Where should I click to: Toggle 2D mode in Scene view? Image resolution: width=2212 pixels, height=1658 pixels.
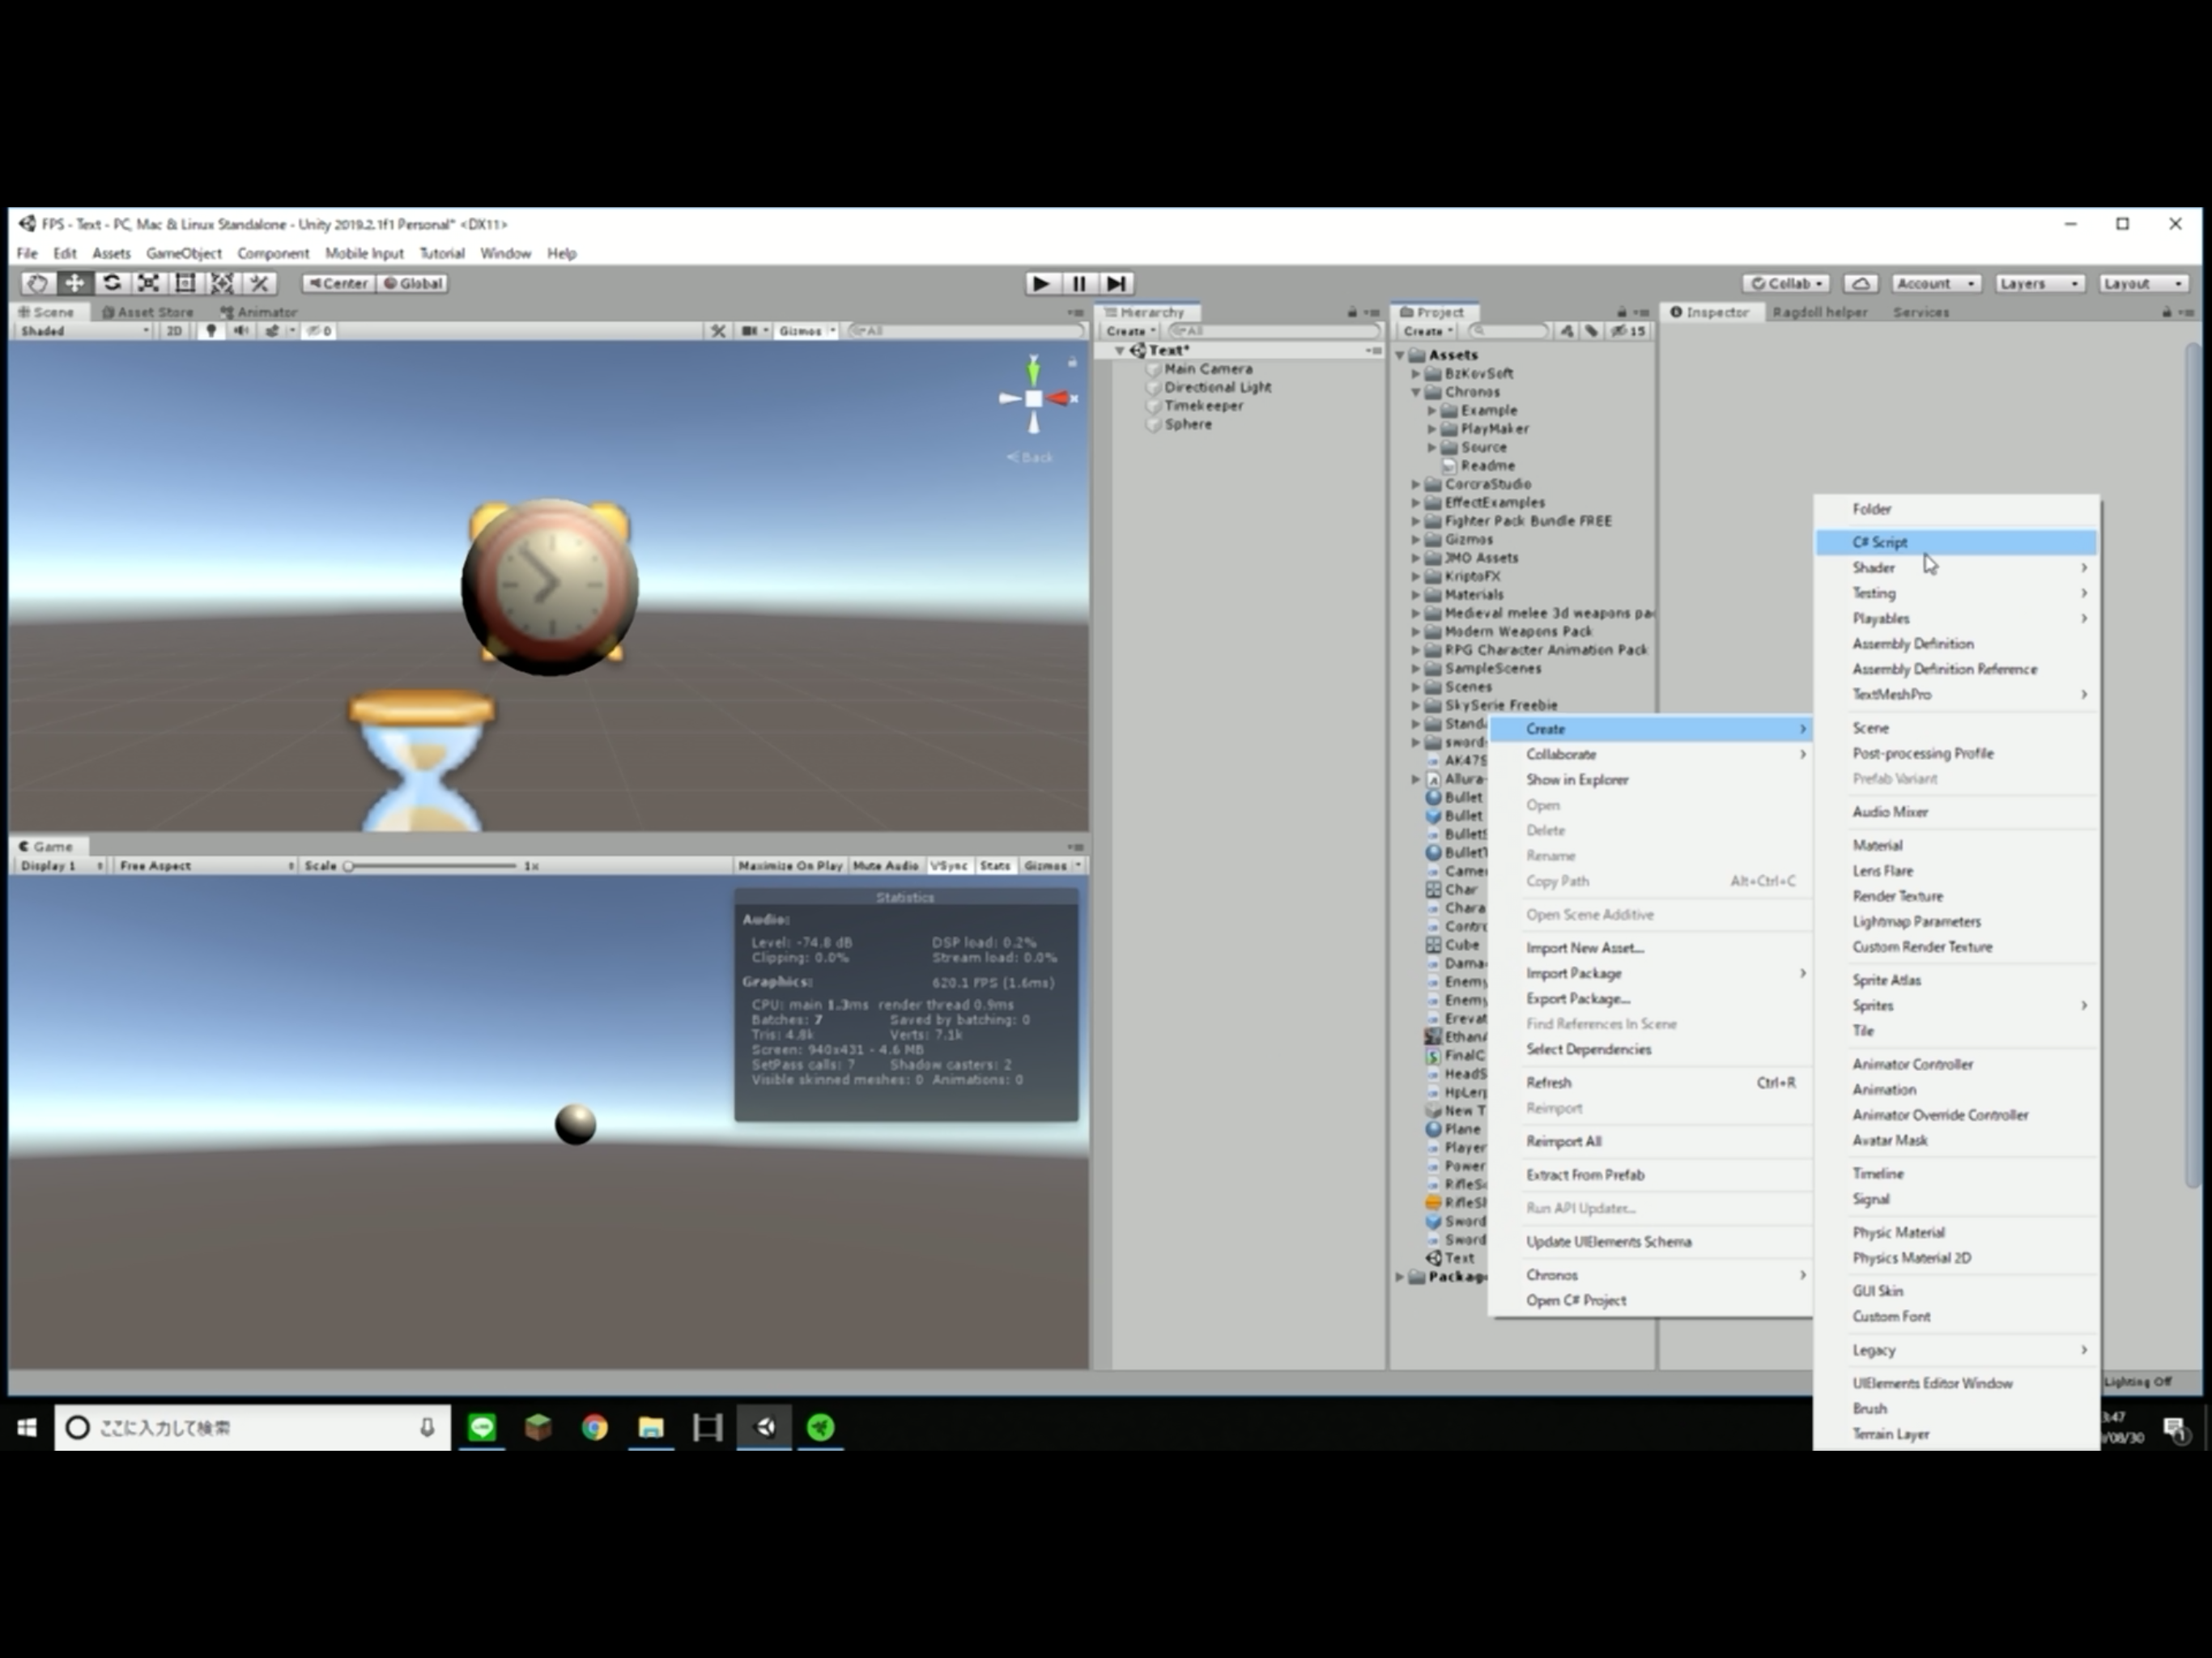[174, 331]
